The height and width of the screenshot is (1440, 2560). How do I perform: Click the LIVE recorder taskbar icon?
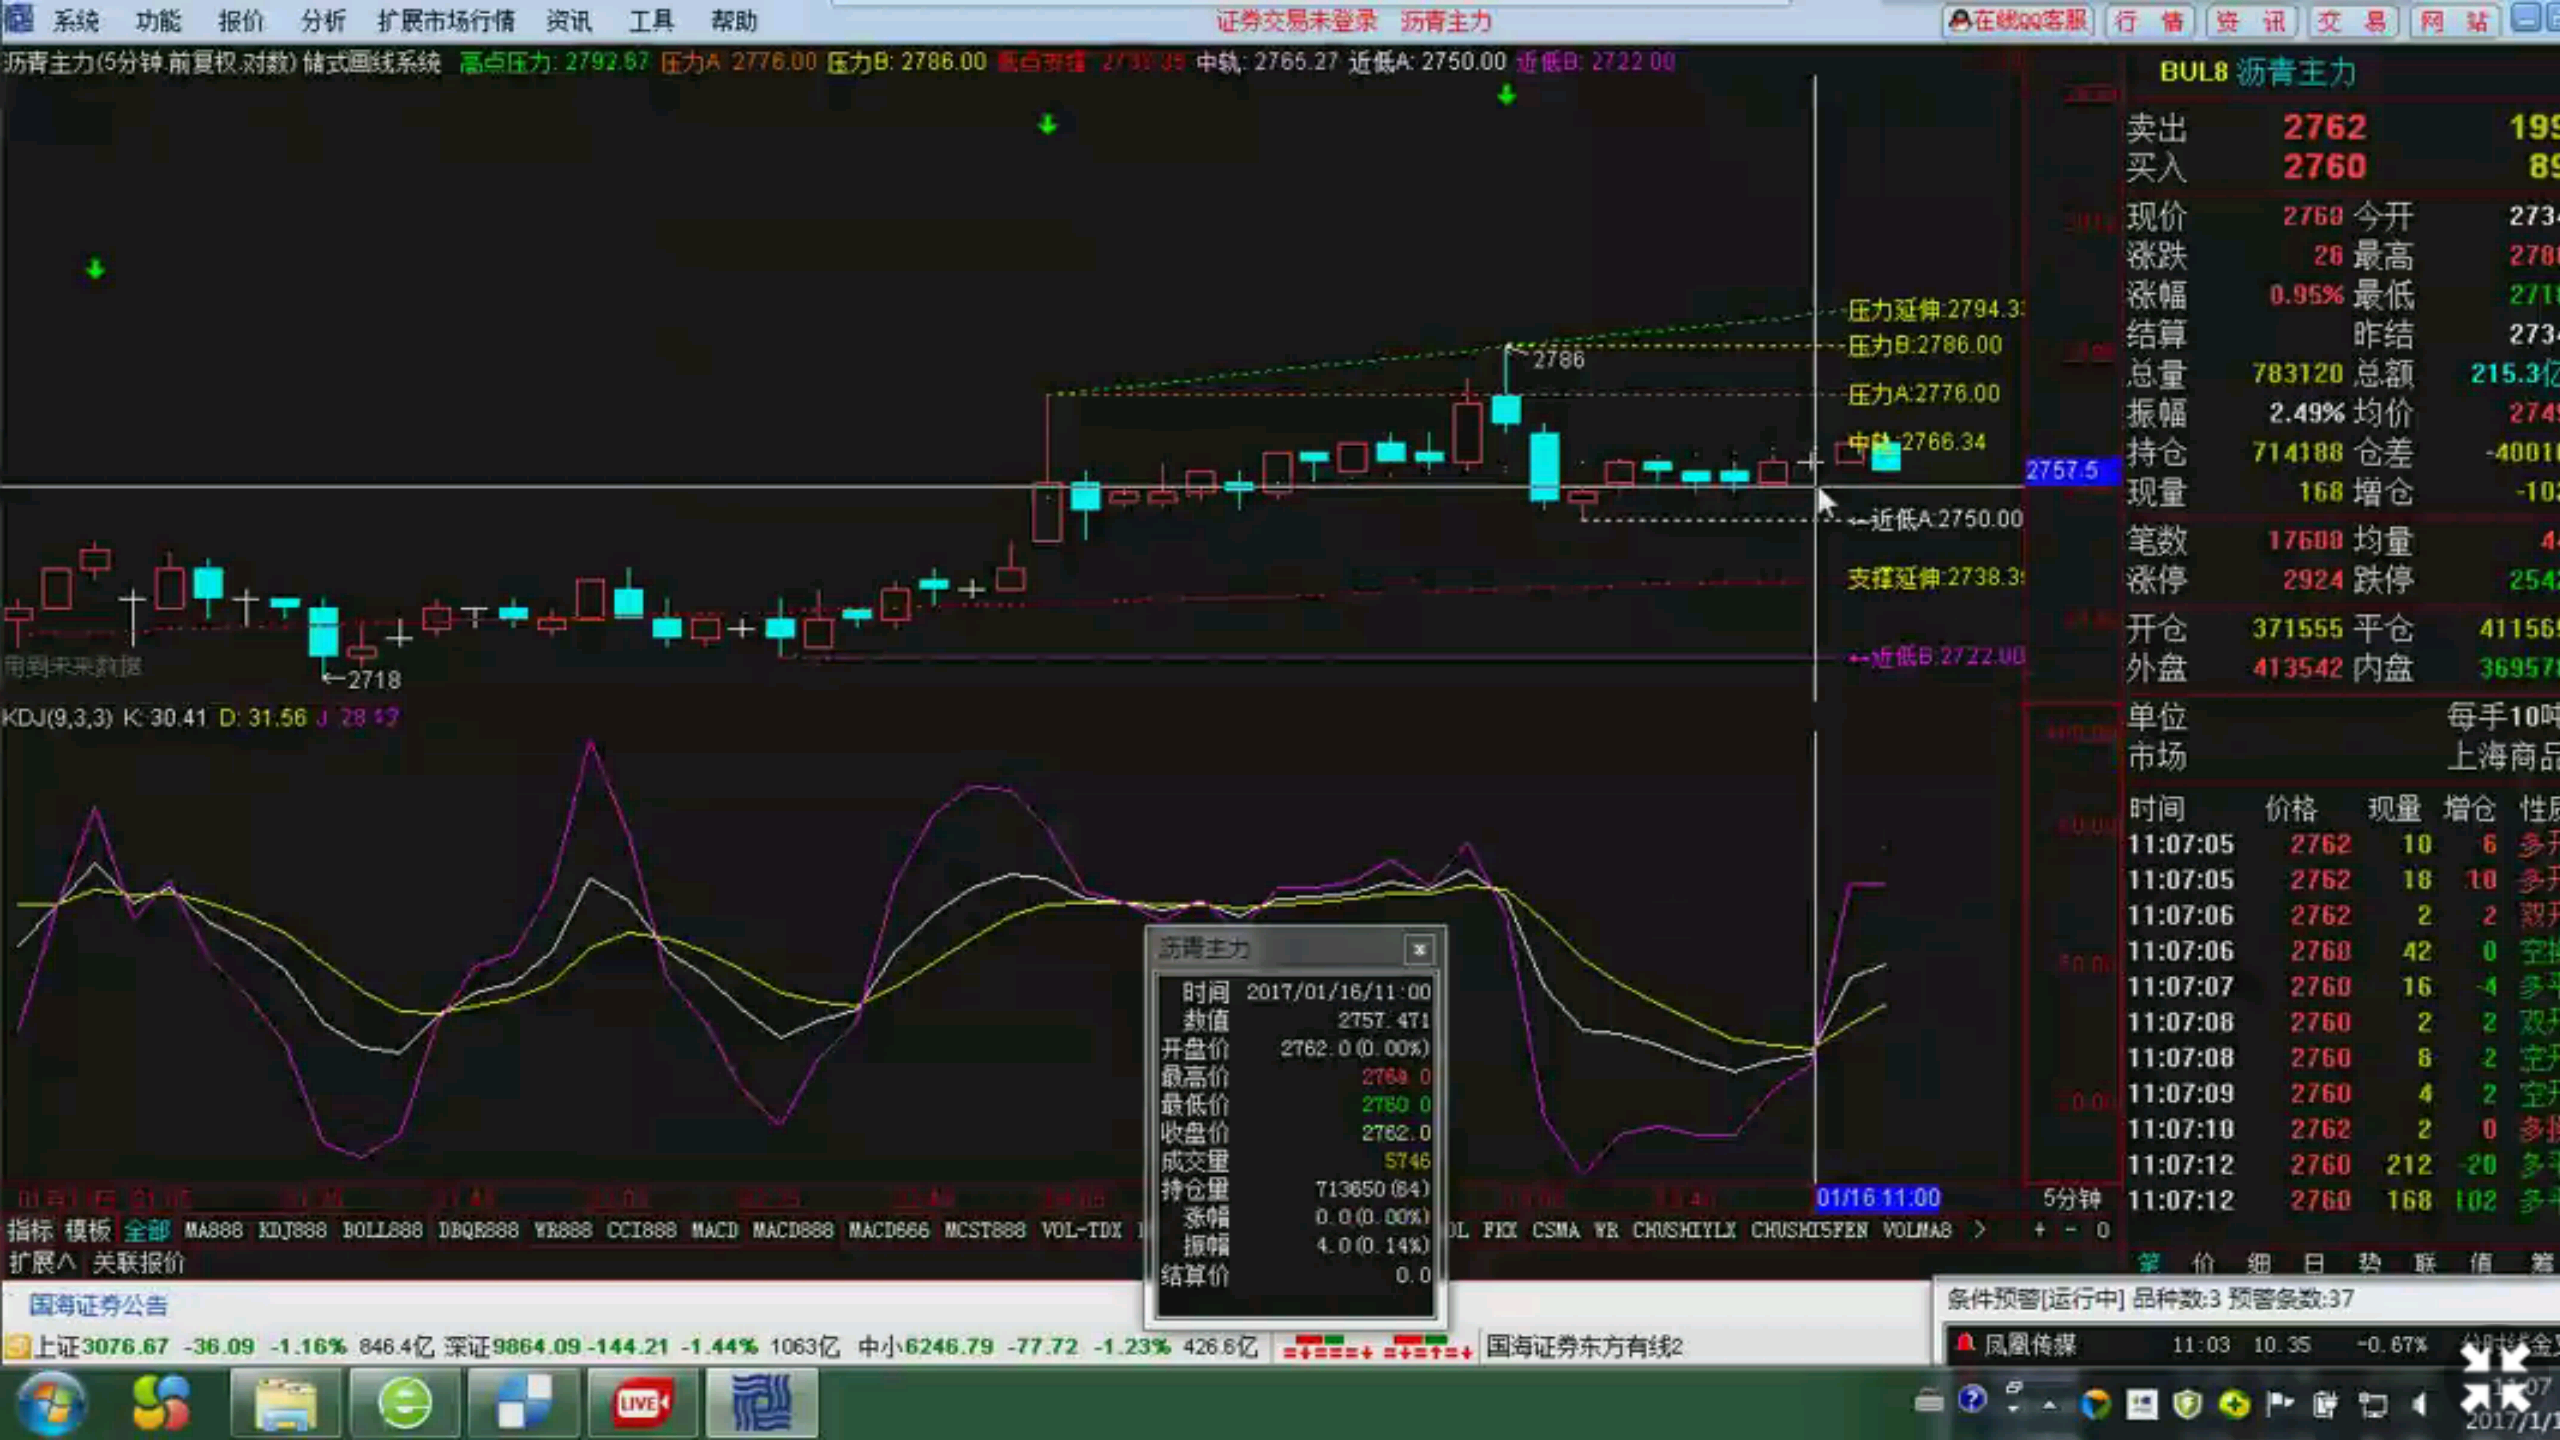(x=642, y=1404)
